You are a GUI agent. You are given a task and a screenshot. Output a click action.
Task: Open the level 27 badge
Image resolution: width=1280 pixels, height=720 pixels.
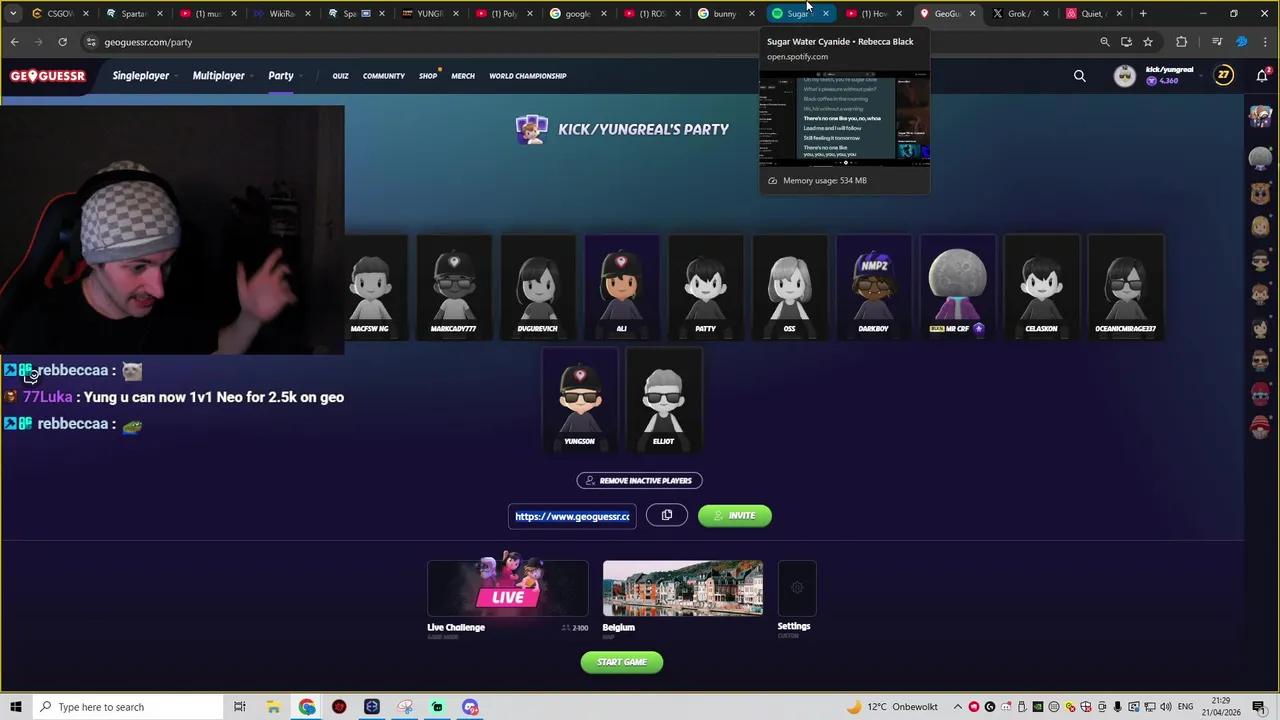click(x=1224, y=75)
